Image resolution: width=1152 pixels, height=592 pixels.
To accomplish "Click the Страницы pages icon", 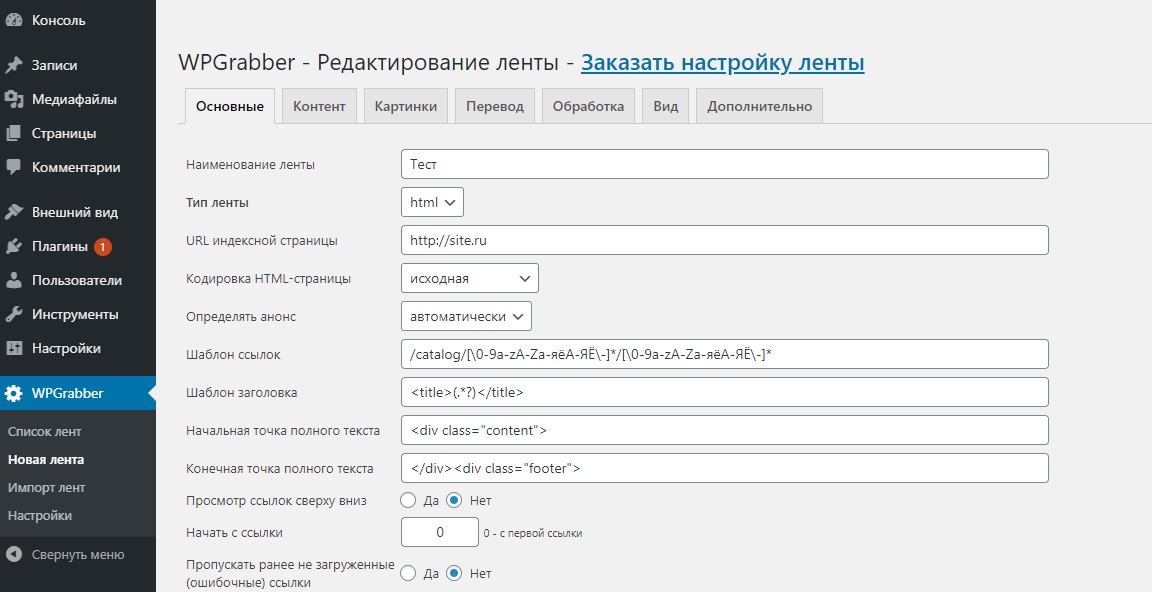I will click(x=13, y=133).
